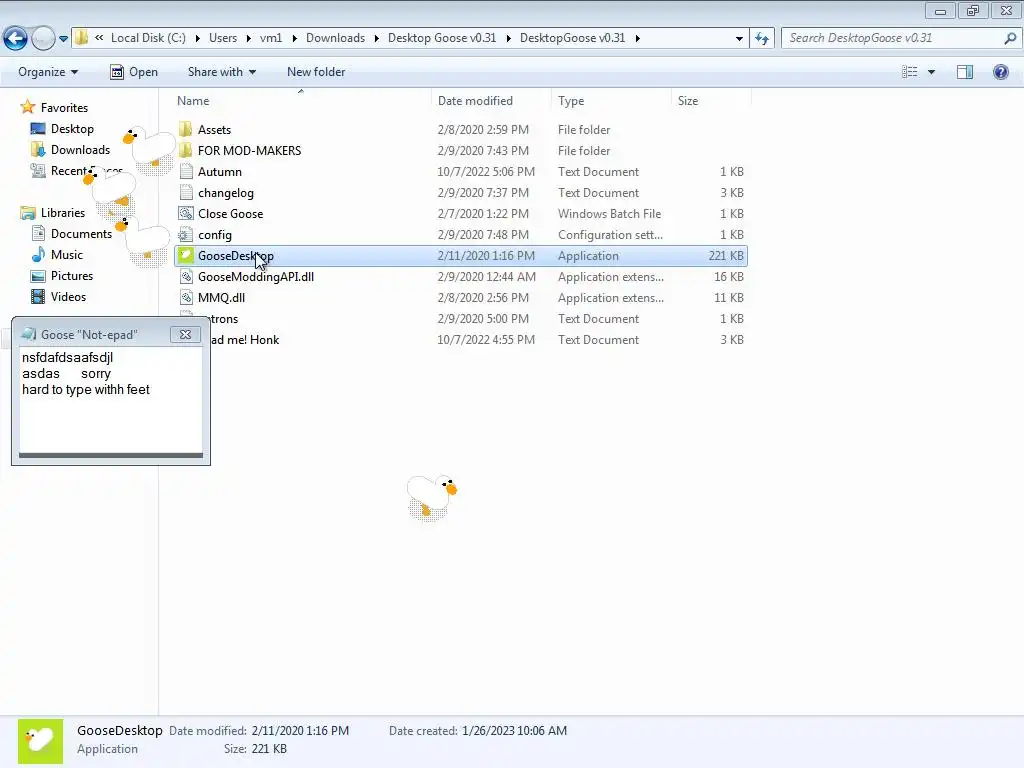Open the view options dropdown arrow

coord(931,72)
